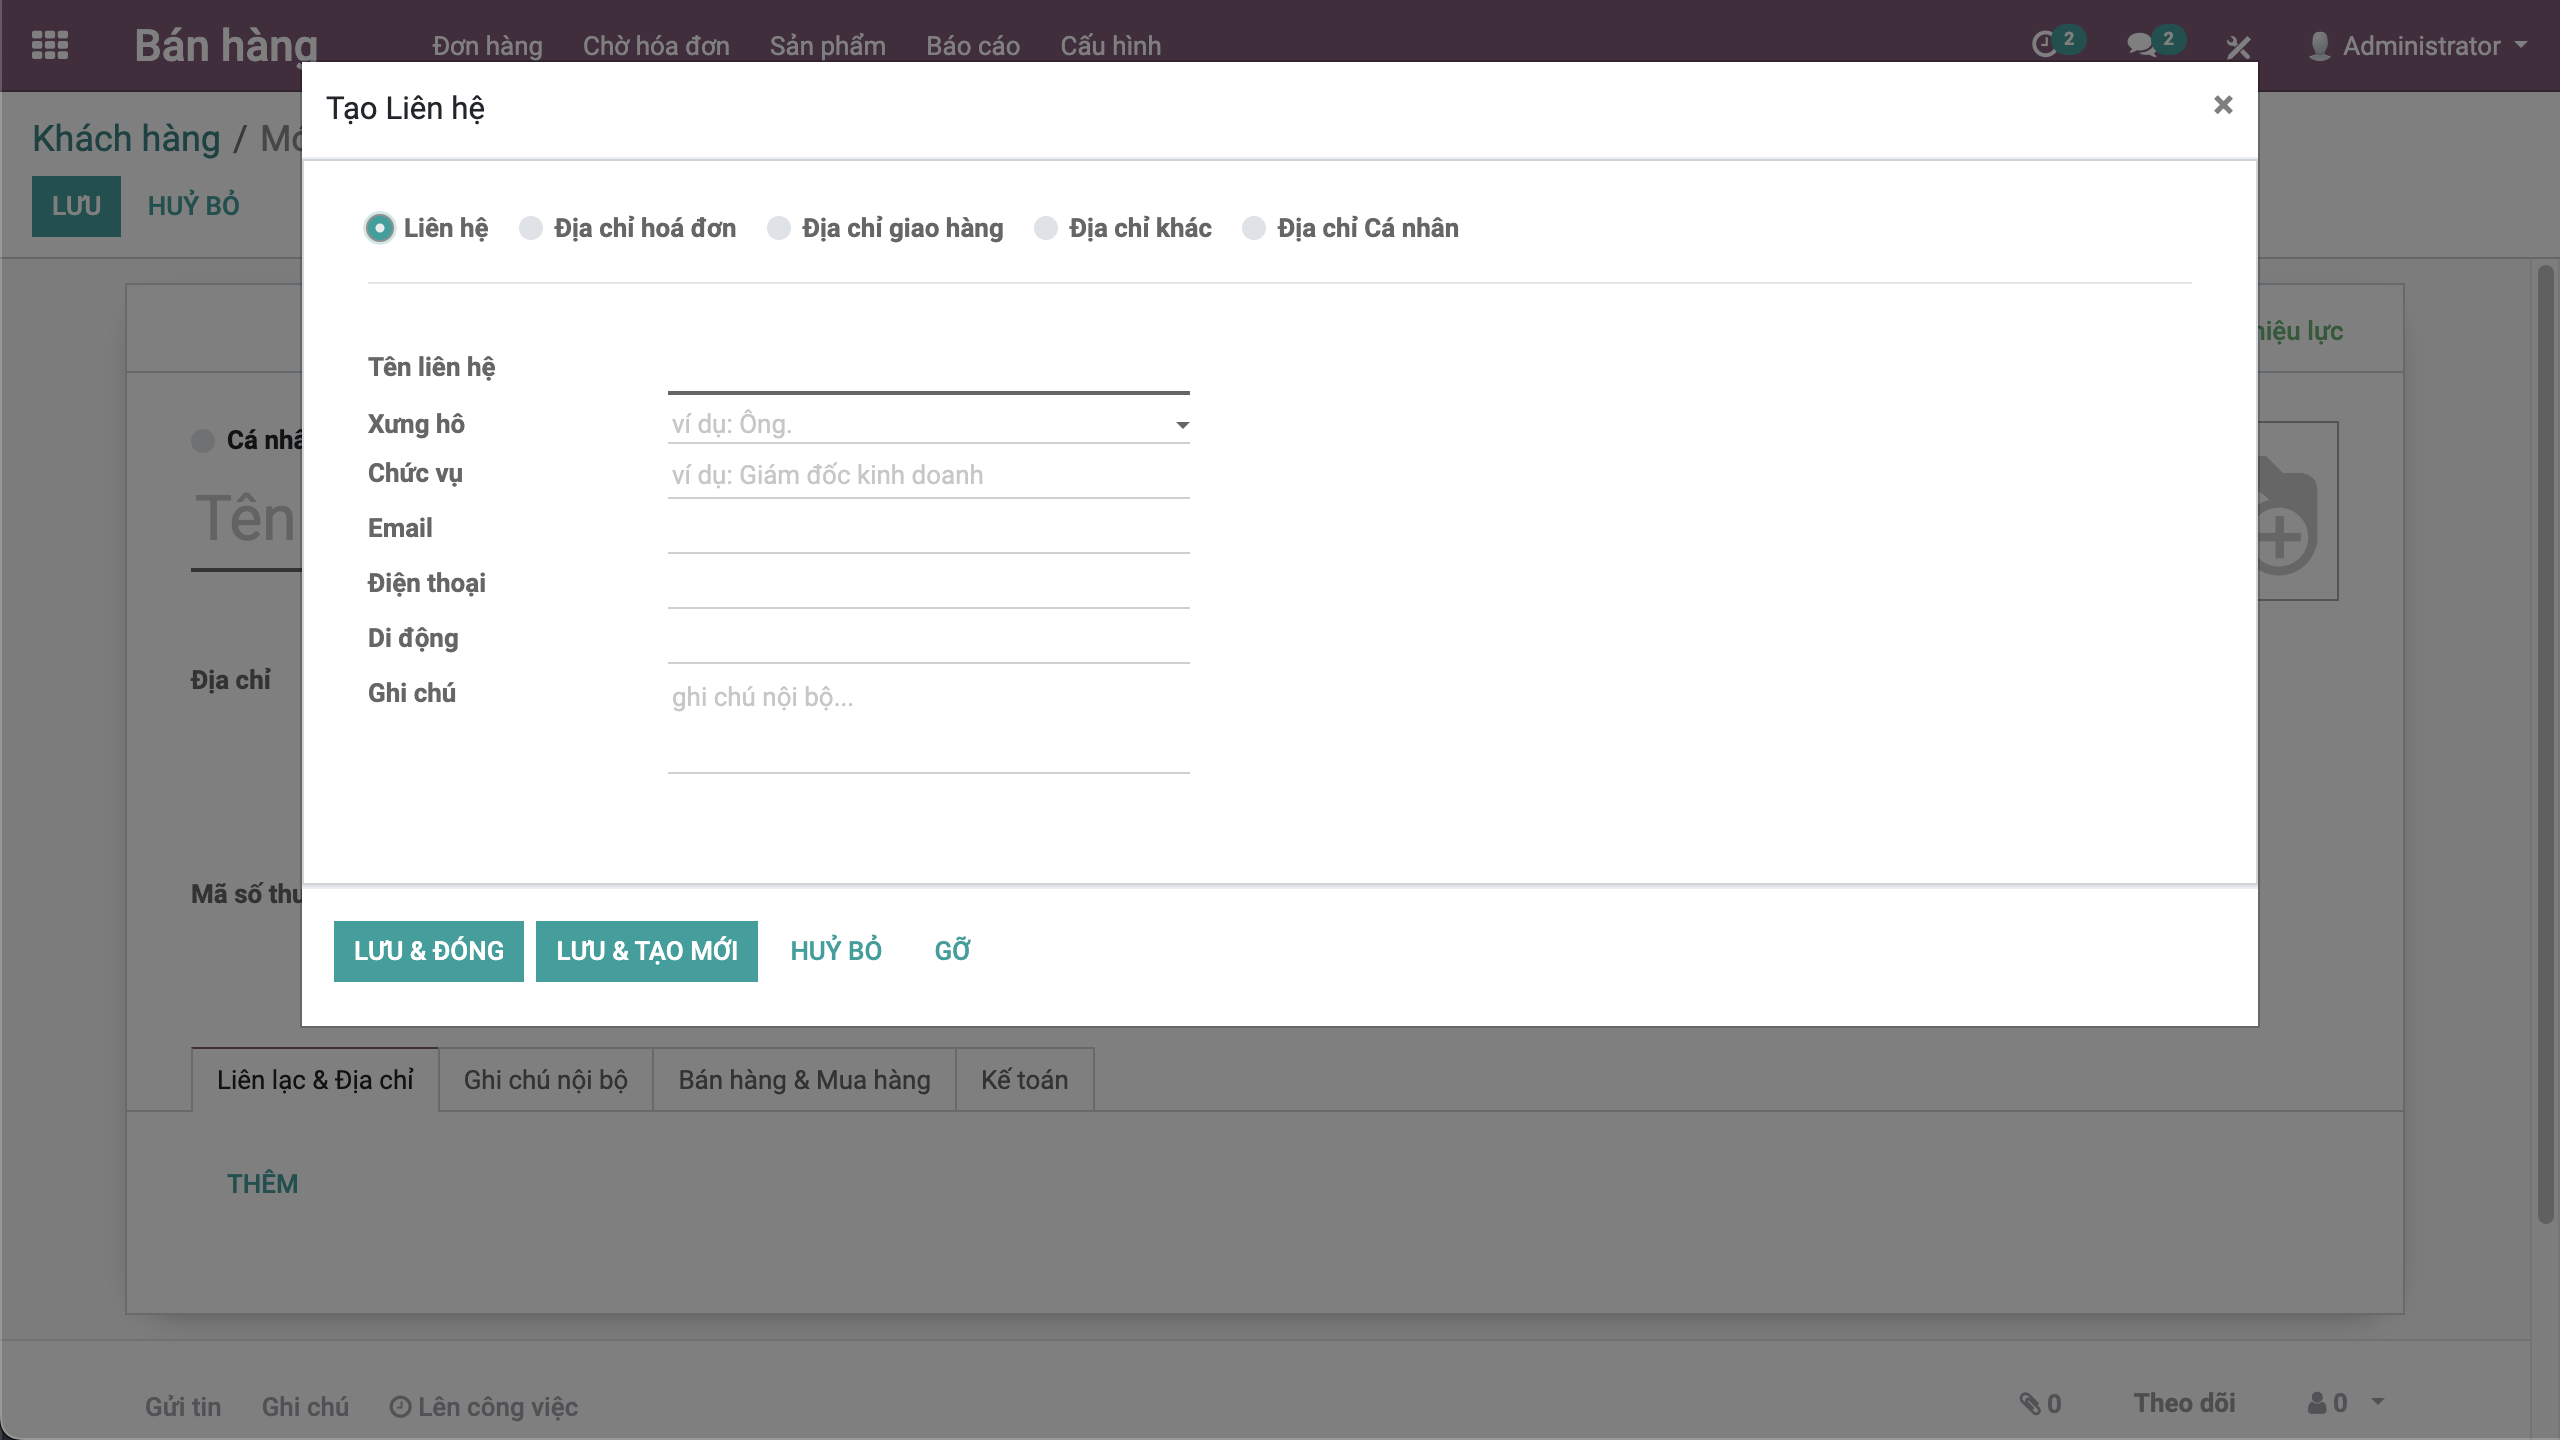This screenshot has width=2560, height=1440.
Task: Open activities clock icon with badge
Action: 2046,45
